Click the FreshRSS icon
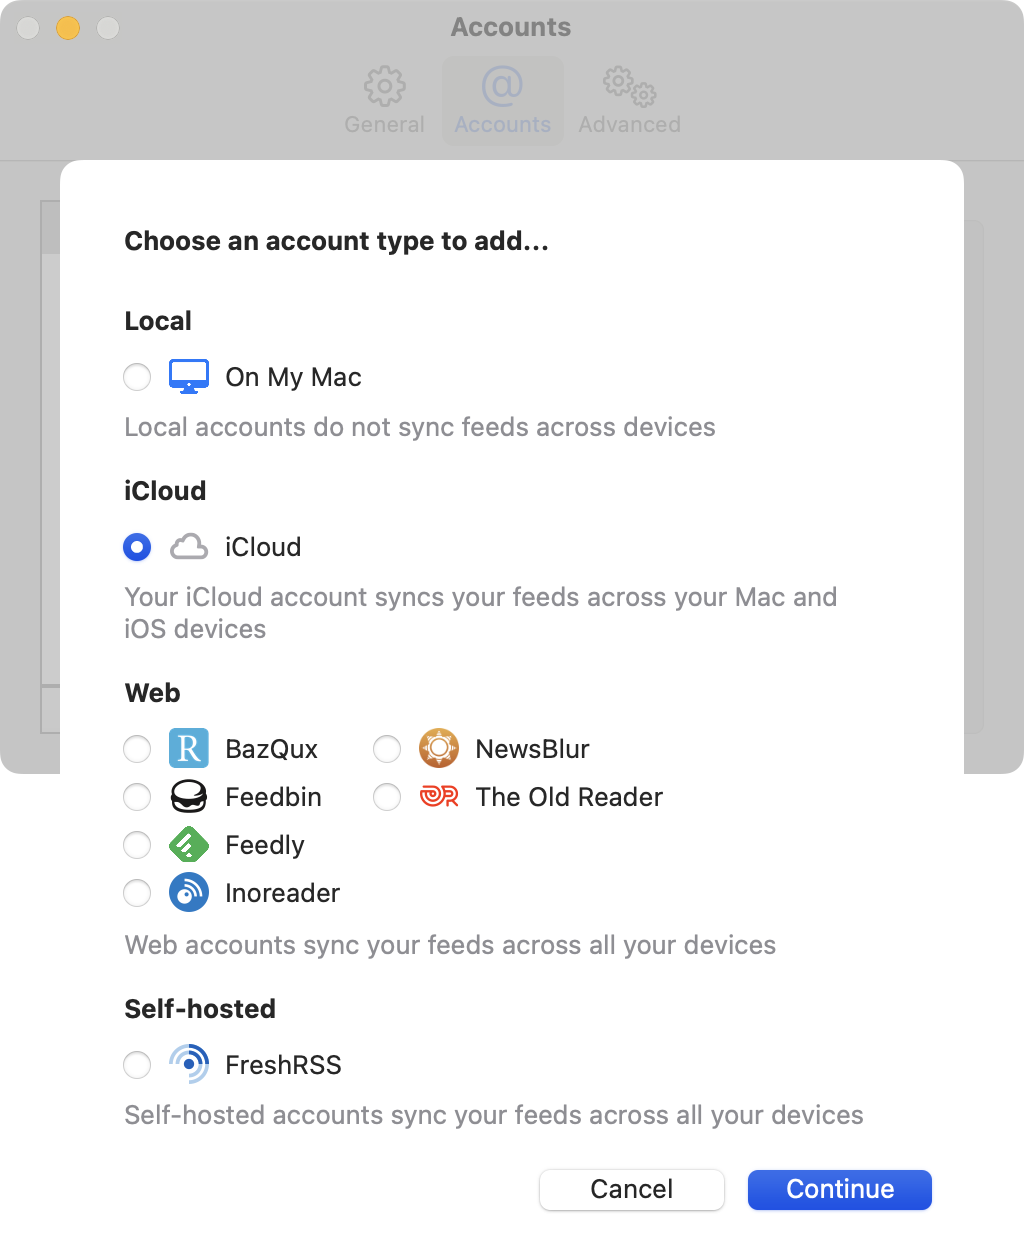Viewport: 1024px width, 1250px height. (x=189, y=1064)
